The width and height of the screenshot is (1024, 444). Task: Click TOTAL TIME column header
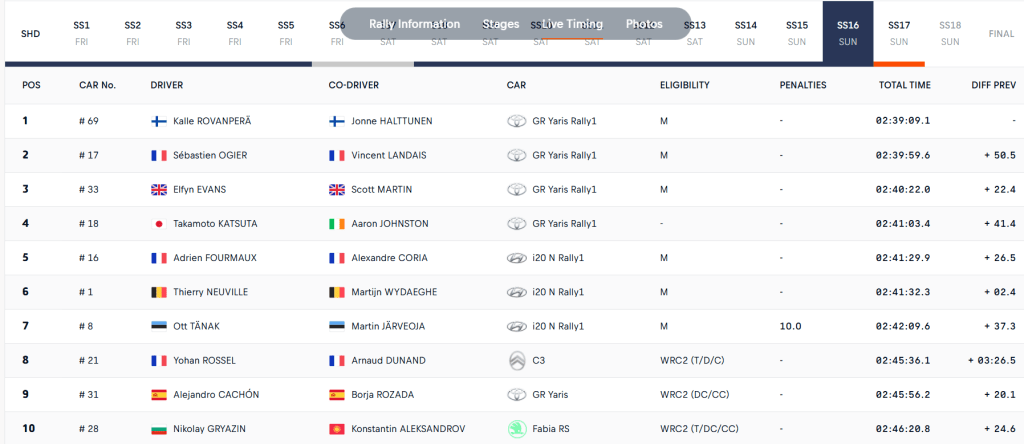click(x=904, y=85)
